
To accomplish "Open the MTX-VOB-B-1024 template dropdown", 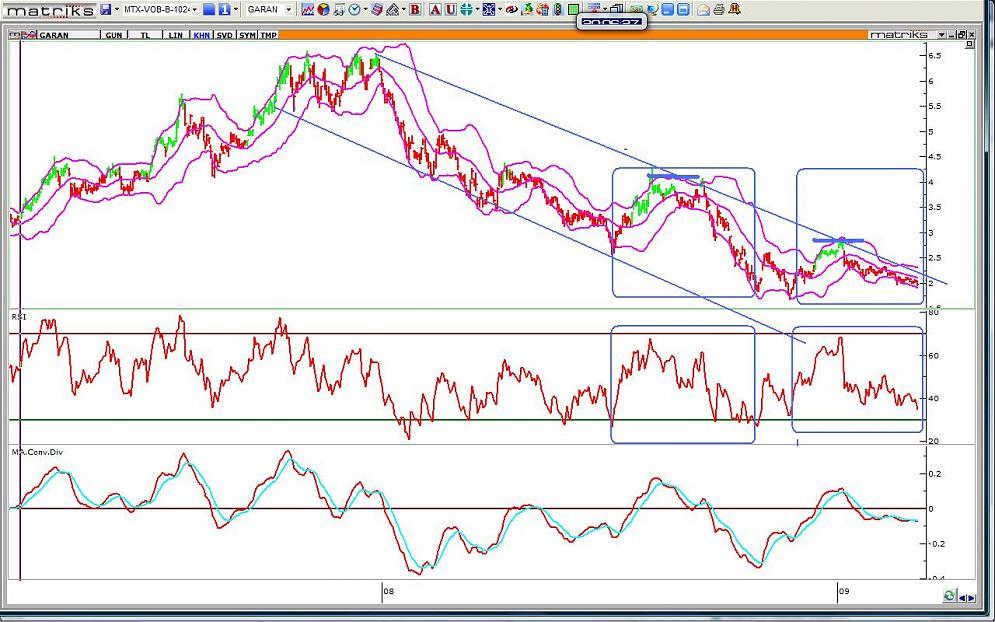I will coord(158,9).
